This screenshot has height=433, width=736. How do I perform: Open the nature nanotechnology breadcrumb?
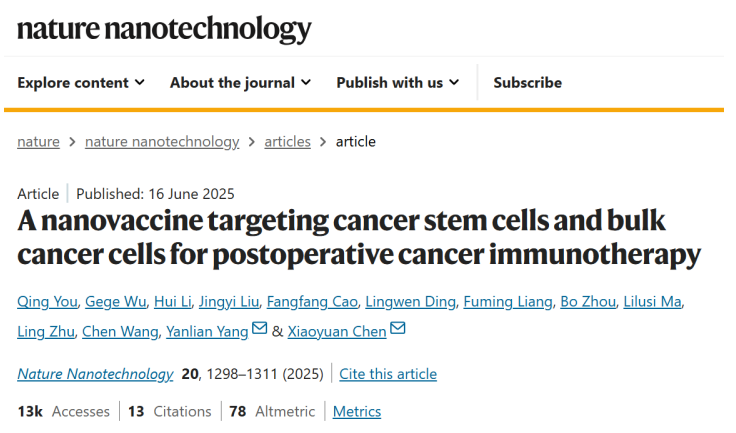pos(162,141)
